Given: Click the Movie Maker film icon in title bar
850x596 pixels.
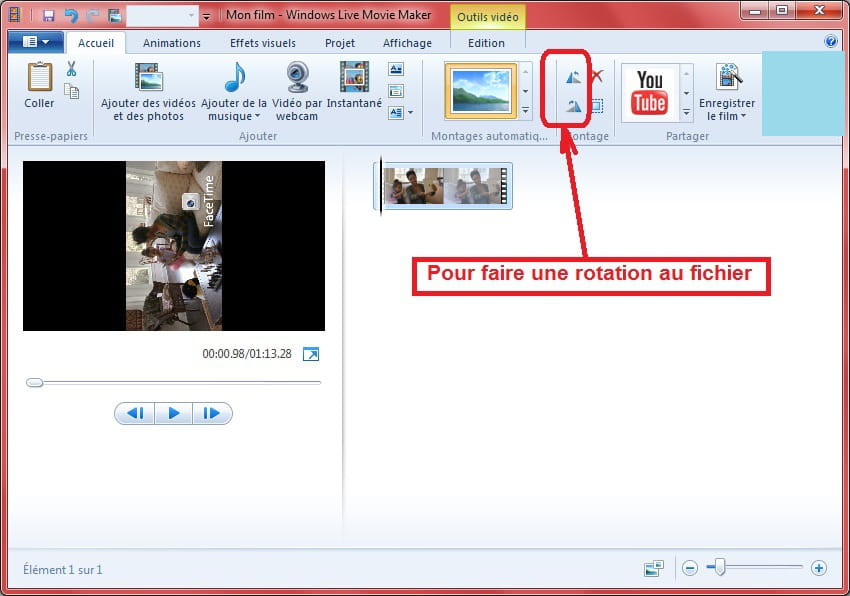Looking at the screenshot, I should click(15, 15).
